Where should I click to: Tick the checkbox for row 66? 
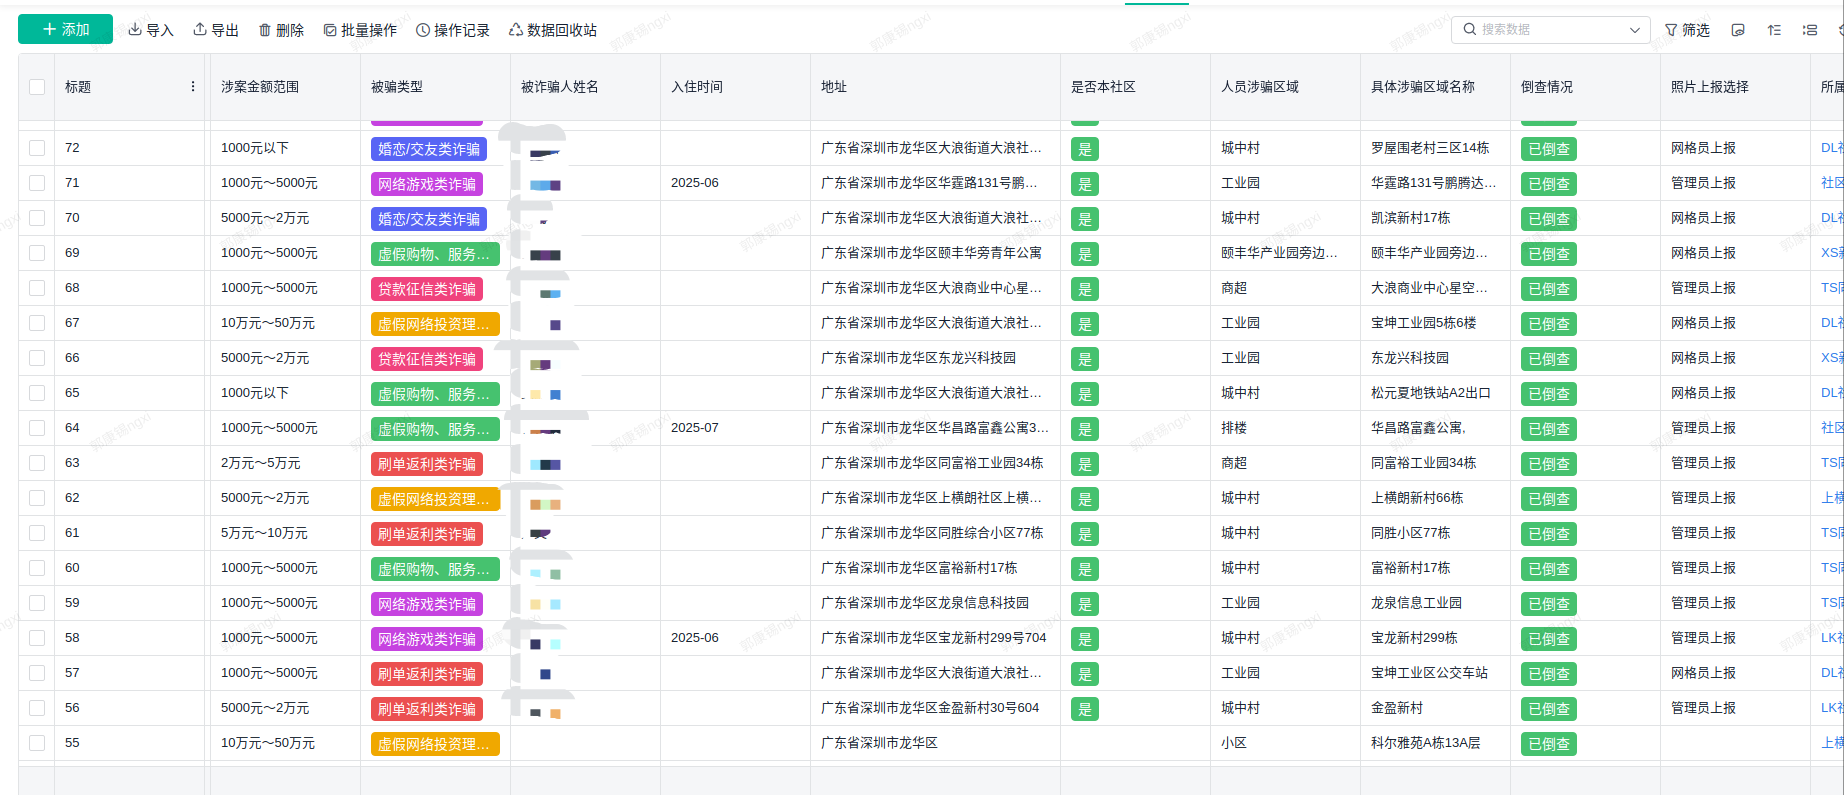click(x=37, y=358)
